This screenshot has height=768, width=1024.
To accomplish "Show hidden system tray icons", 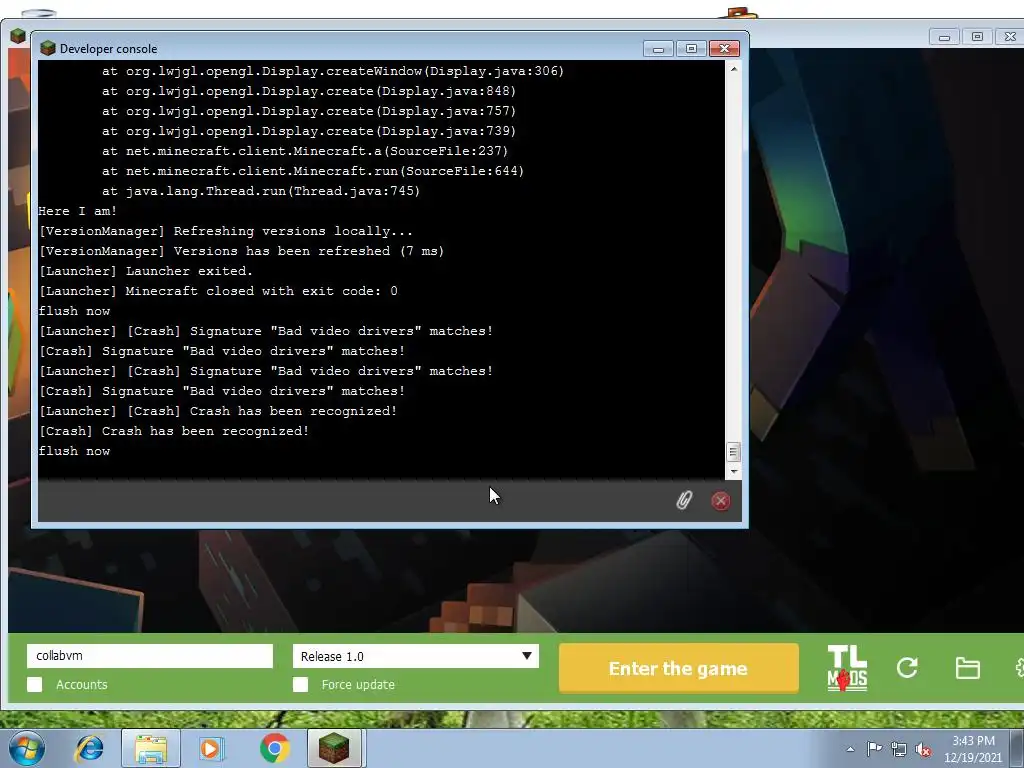I will [850, 749].
